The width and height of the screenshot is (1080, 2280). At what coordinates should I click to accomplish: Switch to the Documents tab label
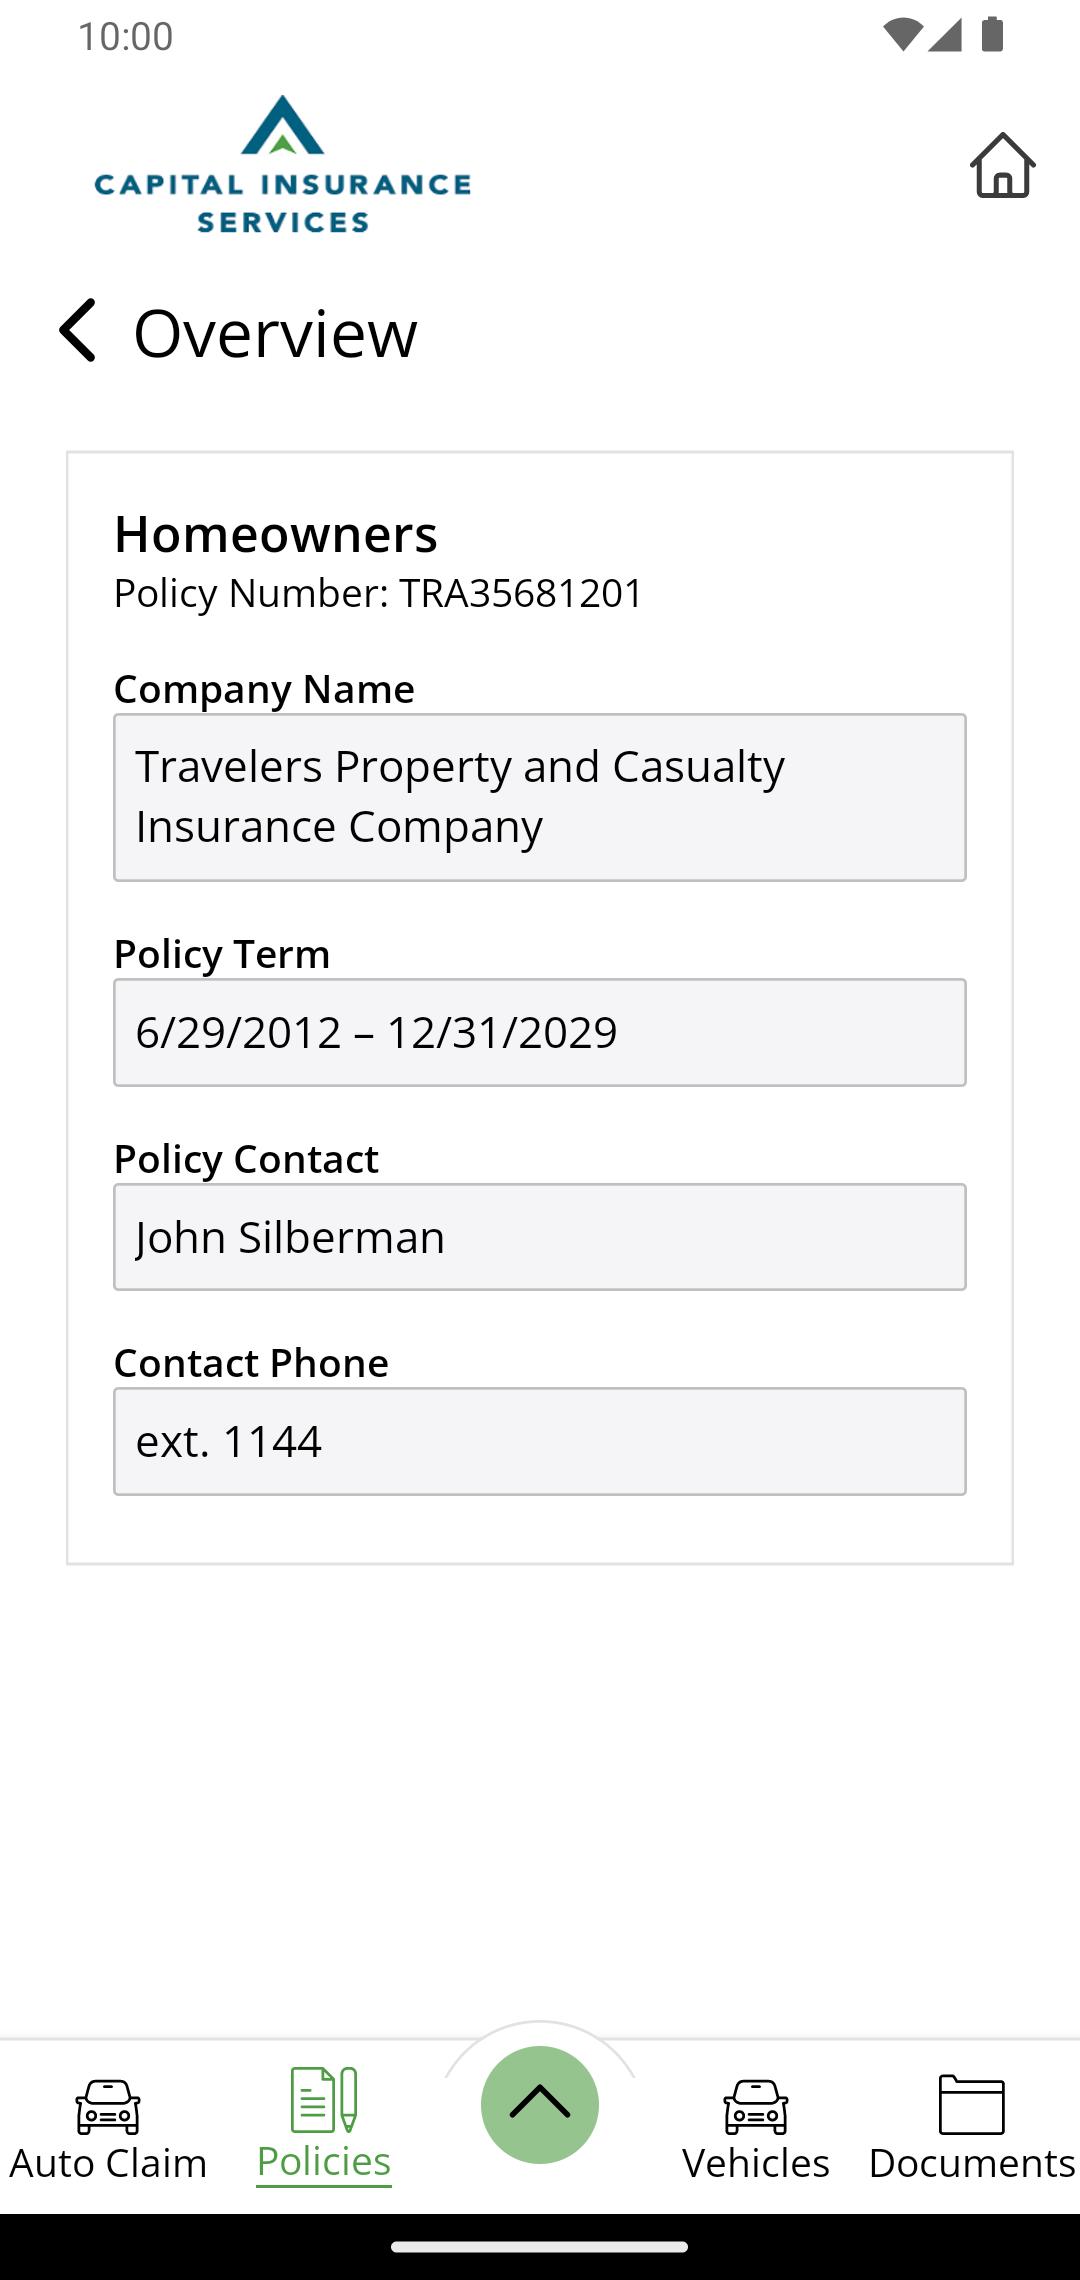(971, 2163)
